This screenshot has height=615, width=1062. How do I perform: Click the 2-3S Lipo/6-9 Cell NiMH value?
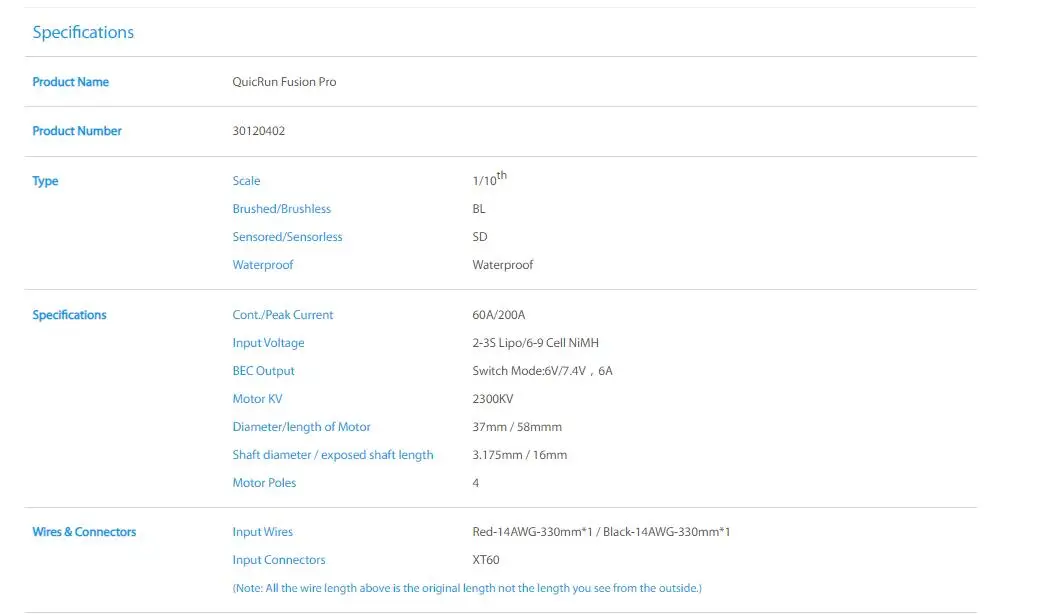536,343
